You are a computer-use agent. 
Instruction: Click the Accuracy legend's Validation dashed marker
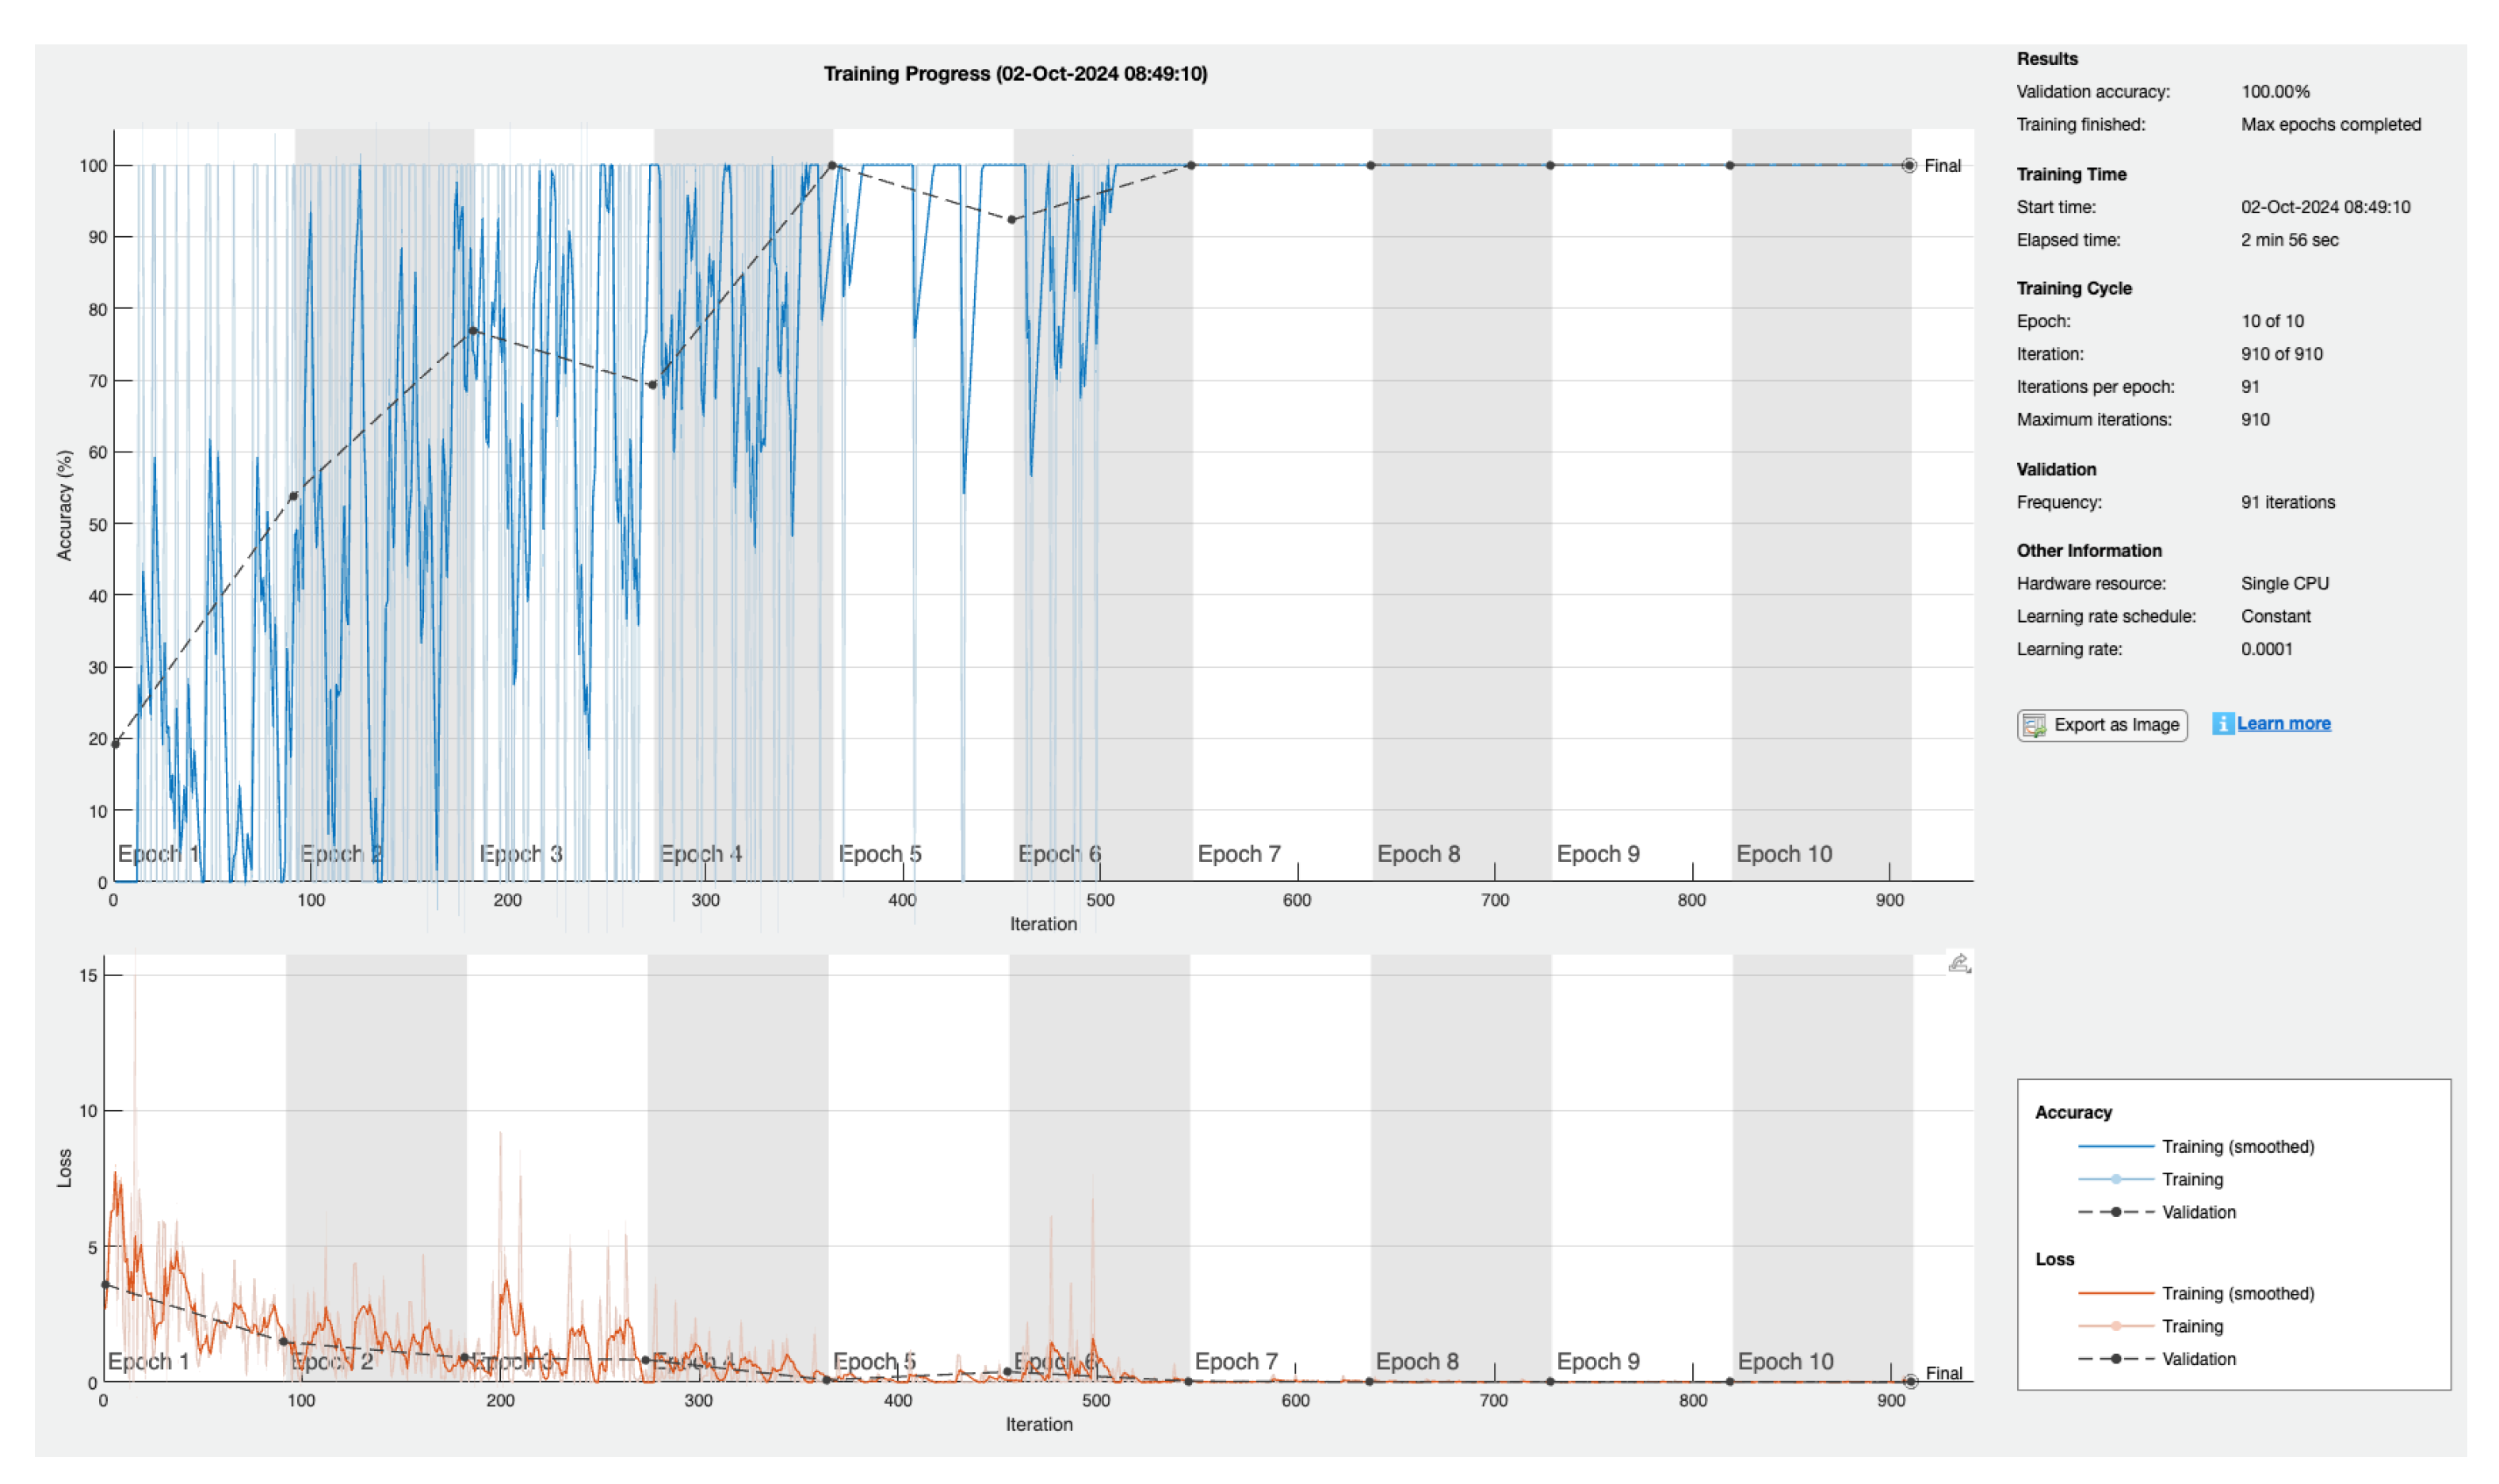[2115, 1212]
